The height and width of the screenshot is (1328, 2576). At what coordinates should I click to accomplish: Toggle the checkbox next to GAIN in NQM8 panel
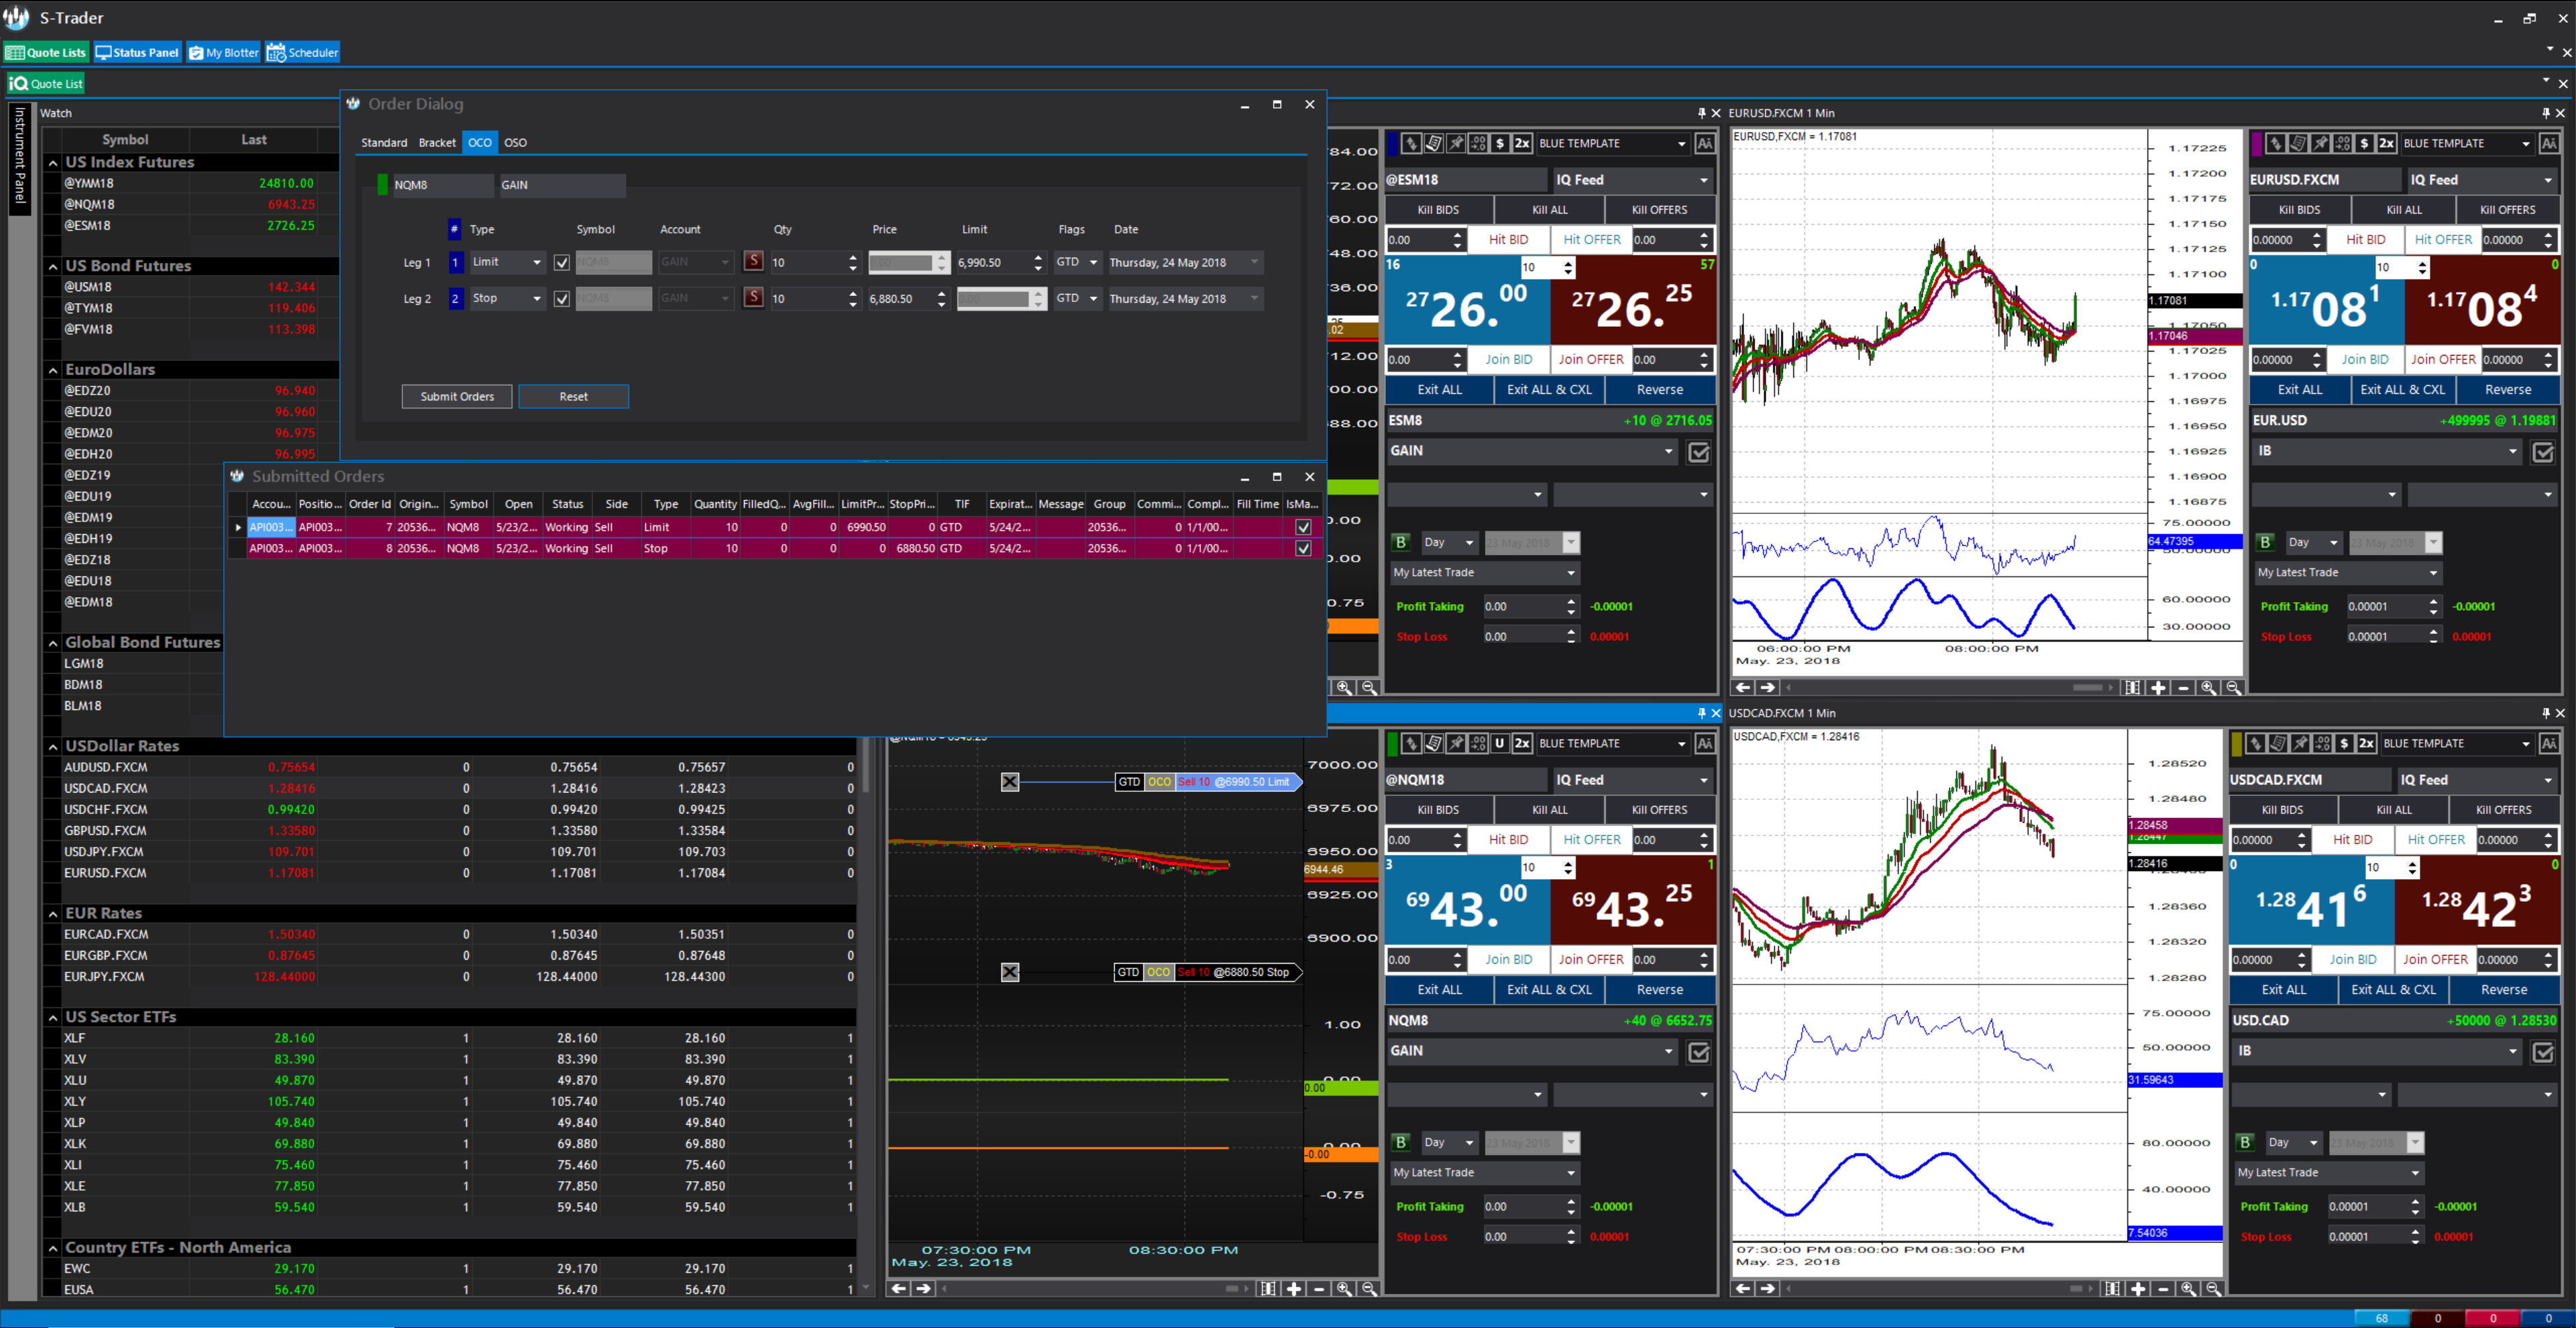coord(1699,1053)
